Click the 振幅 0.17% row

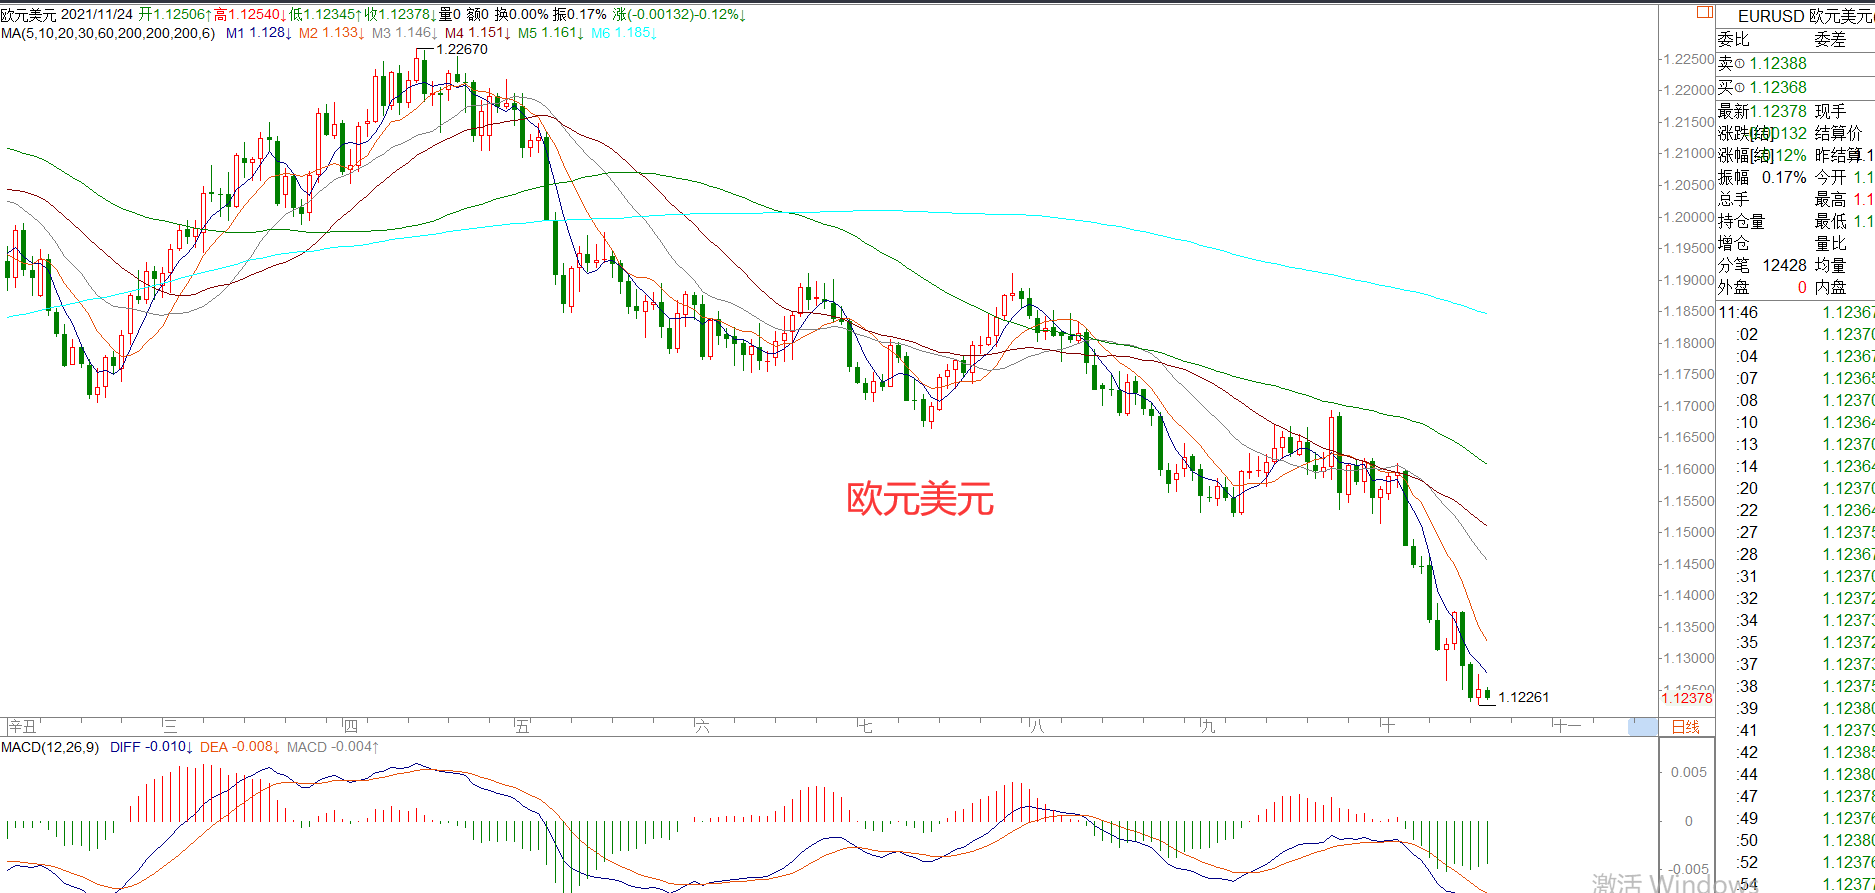(x=1762, y=178)
